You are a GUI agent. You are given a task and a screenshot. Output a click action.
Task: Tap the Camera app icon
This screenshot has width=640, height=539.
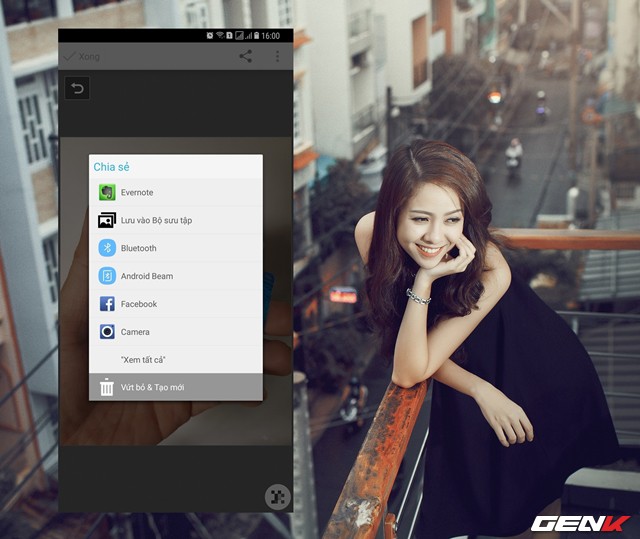107,332
